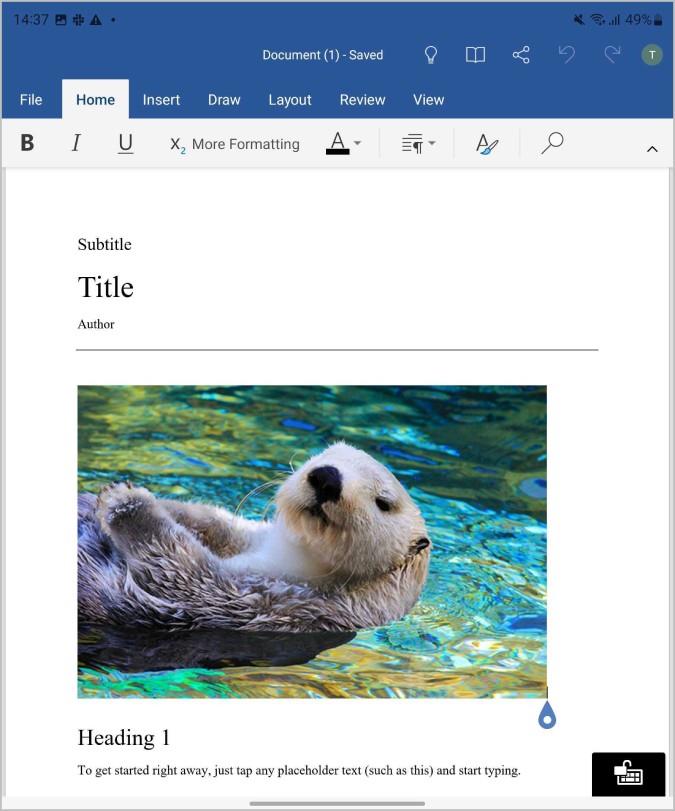This screenshot has width=675, height=811.
Task: Tap the 14:37 clock
Action: [31, 20]
